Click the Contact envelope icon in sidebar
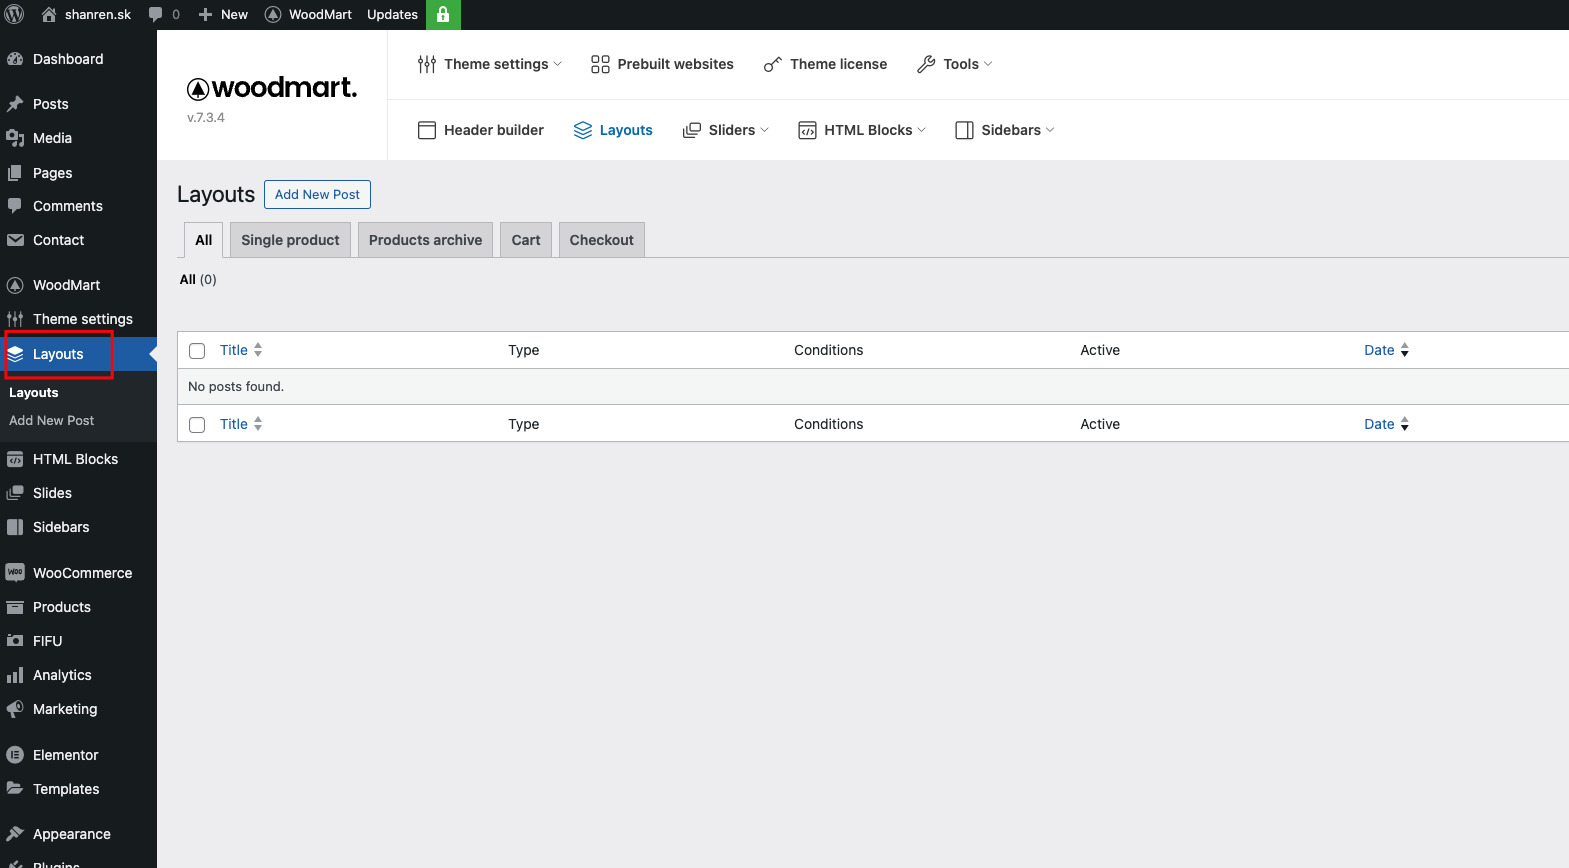 (x=15, y=240)
